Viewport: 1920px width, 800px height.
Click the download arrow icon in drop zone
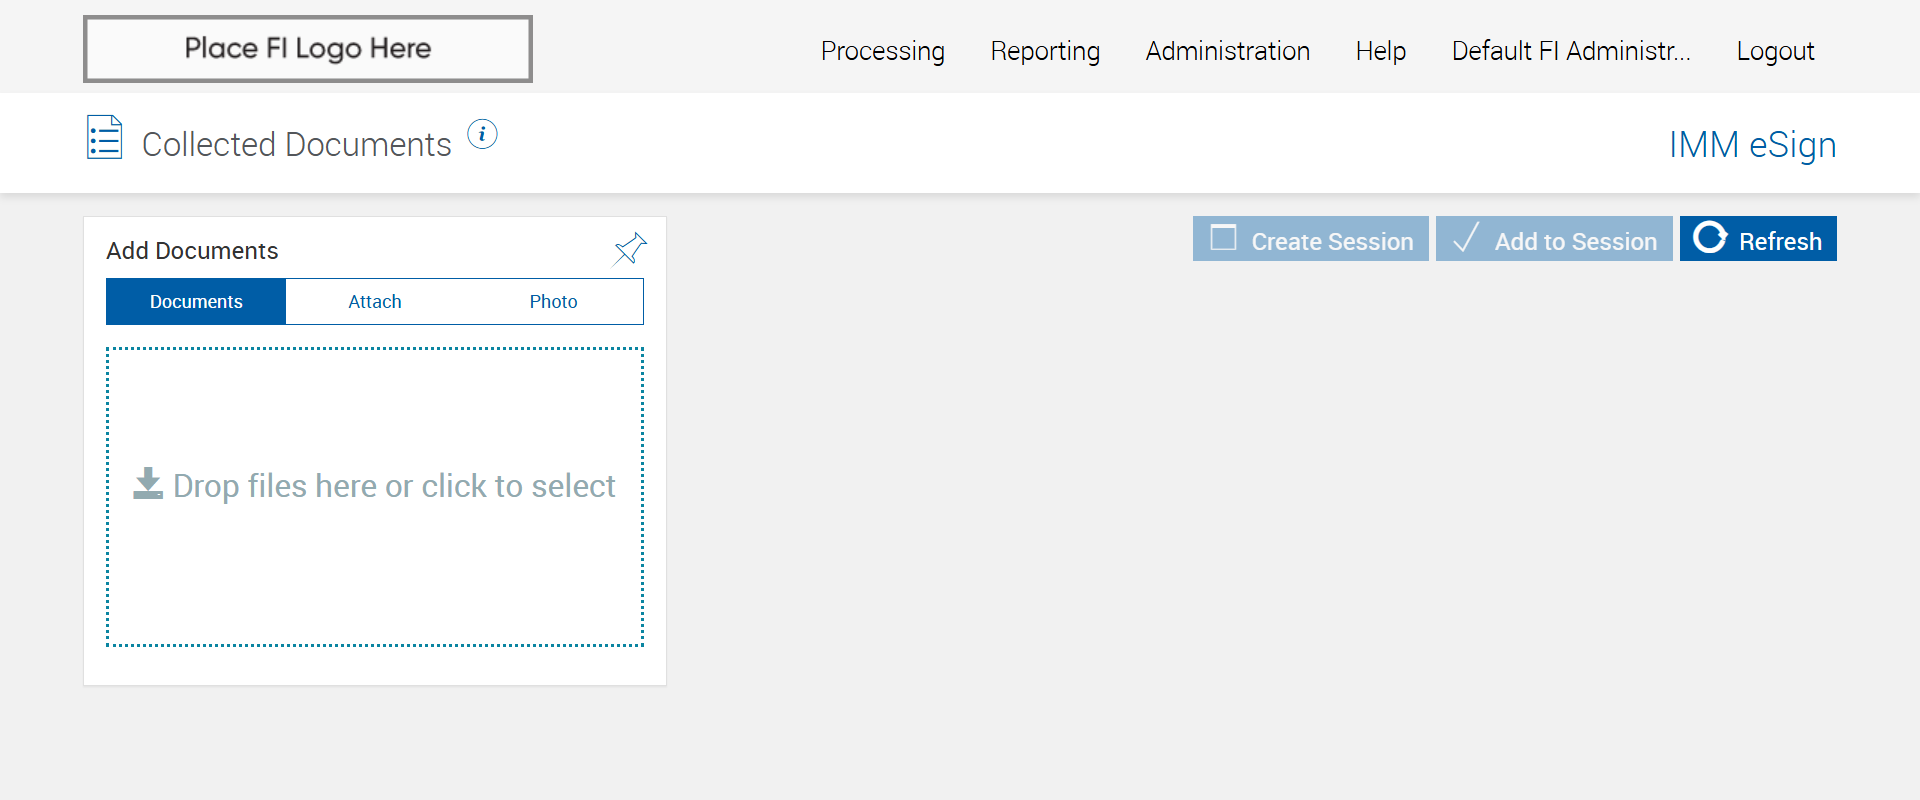pyautogui.click(x=148, y=484)
